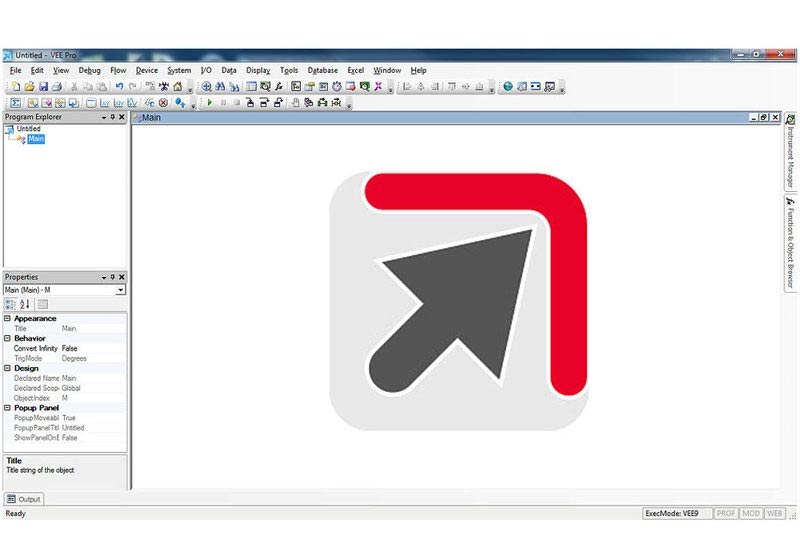This screenshot has width=800, height=560.
Task: Click the PROF status bar indicator
Action: coord(726,514)
